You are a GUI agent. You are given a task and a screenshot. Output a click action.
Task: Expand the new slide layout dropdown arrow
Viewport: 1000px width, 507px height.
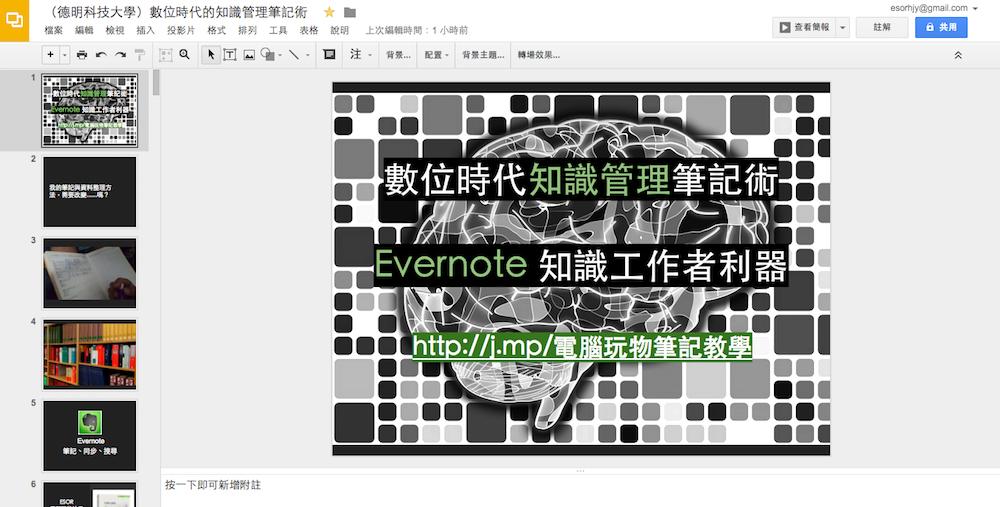click(x=64, y=55)
